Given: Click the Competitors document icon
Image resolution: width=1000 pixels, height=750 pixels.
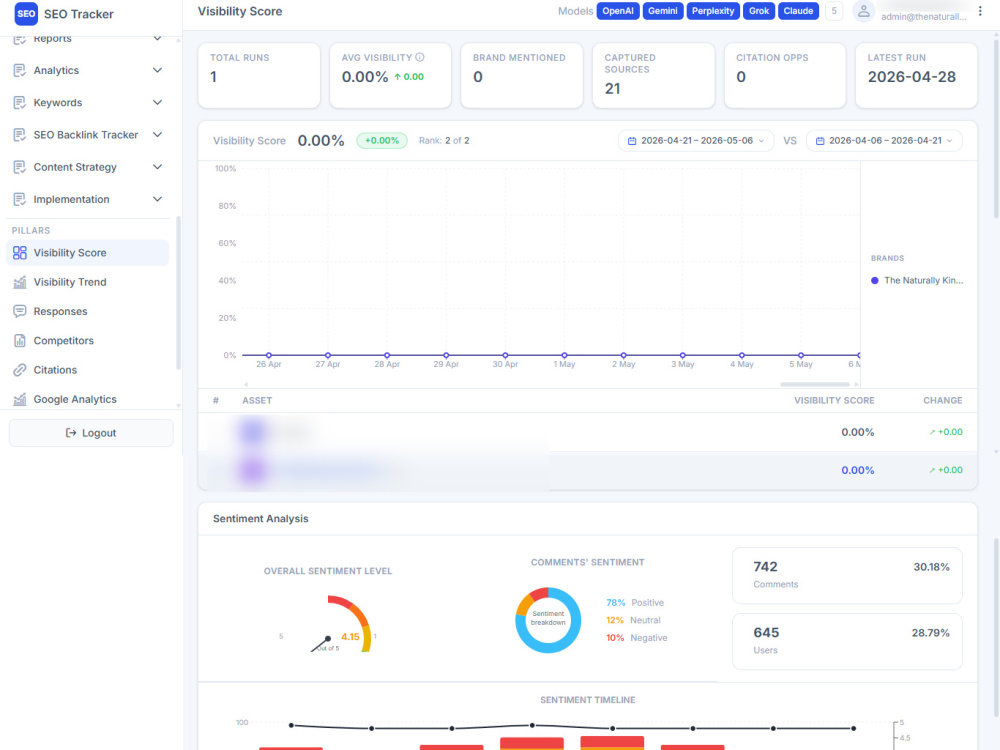Looking at the screenshot, I should click(x=20, y=341).
